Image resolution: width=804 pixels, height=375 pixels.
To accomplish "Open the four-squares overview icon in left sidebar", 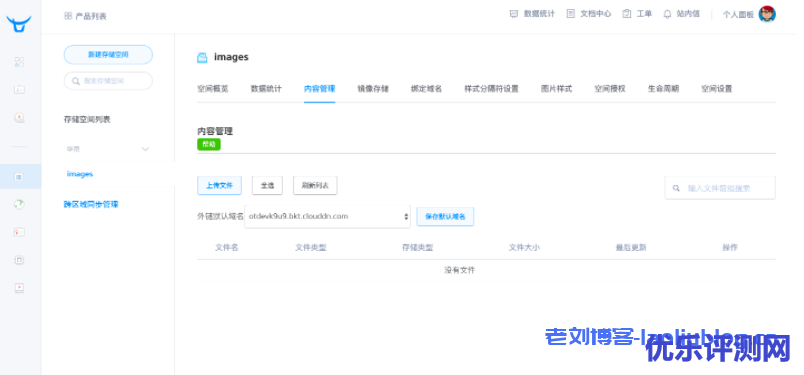I will pos(19,62).
